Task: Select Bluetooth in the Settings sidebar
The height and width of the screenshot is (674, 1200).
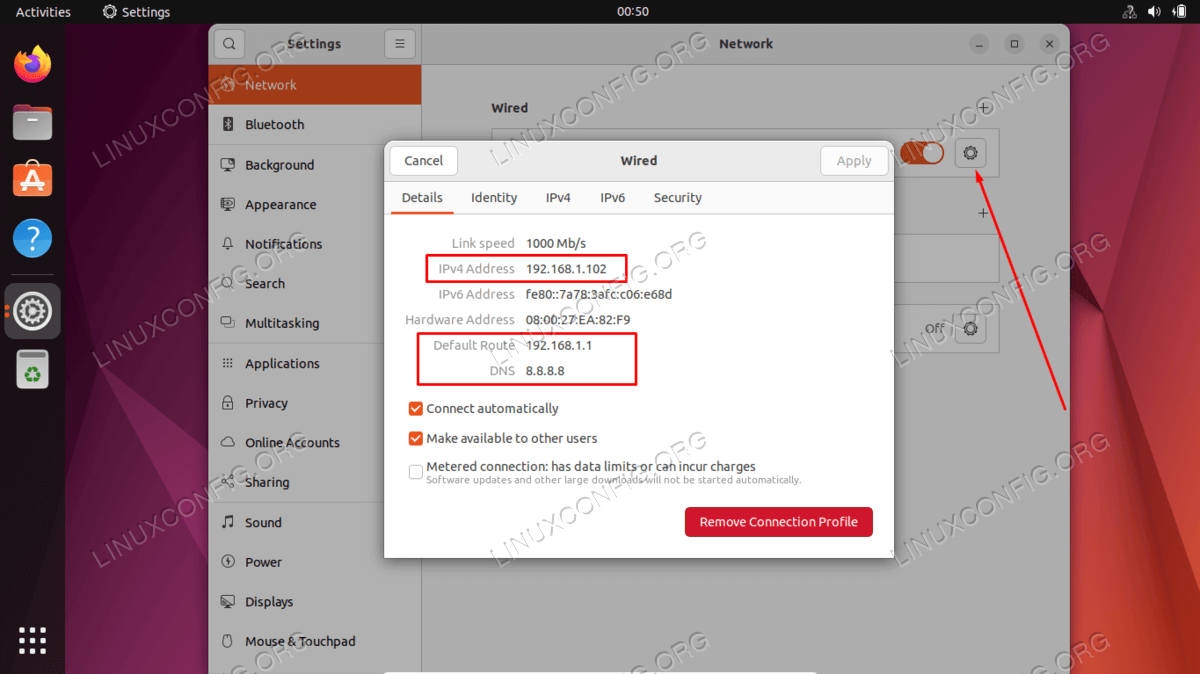Action: click(x=314, y=125)
